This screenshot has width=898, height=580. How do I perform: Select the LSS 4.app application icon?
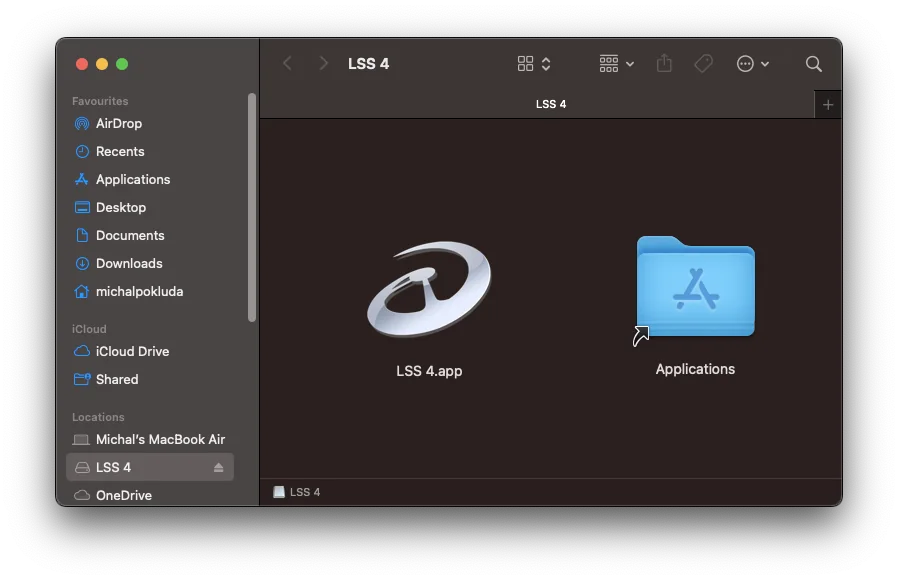(x=429, y=289)
